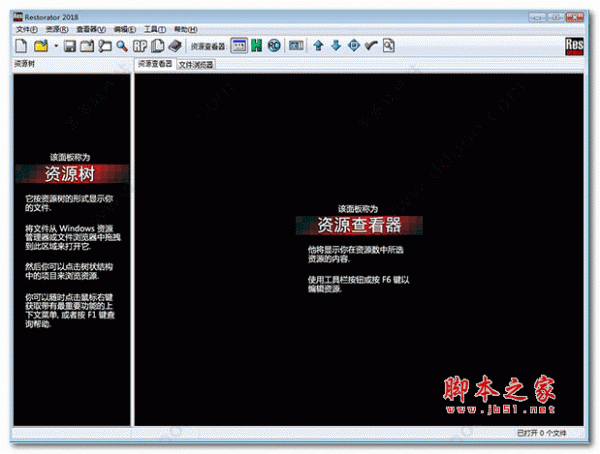Image resolution: width=600 pixels, height=454 pixels.
Task: Click the 已打开 0 个文件 status text
Action: [x=541, y=433]
